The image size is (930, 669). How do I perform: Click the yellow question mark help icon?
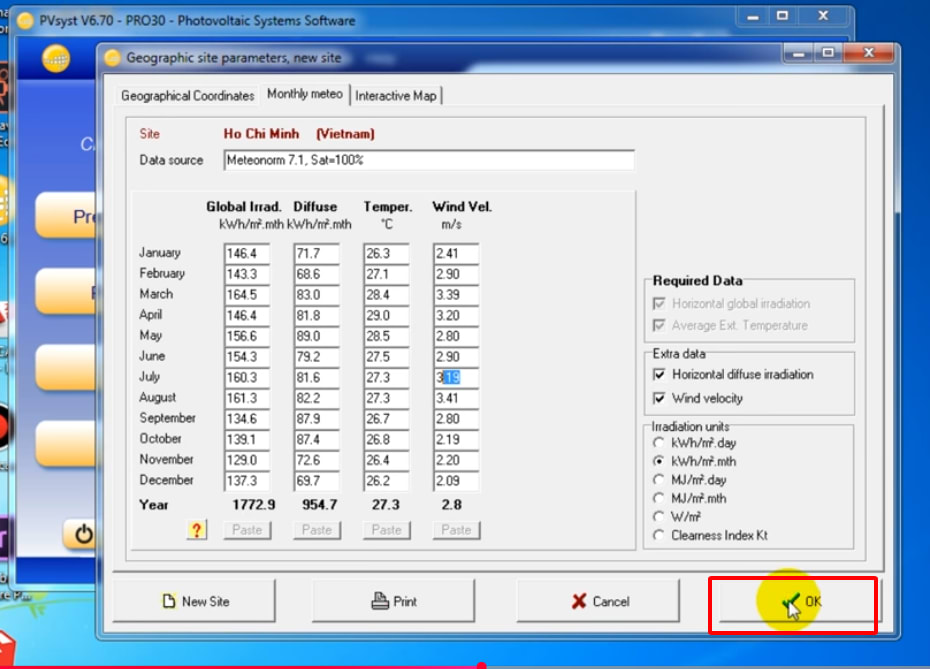tap(196, 530)
